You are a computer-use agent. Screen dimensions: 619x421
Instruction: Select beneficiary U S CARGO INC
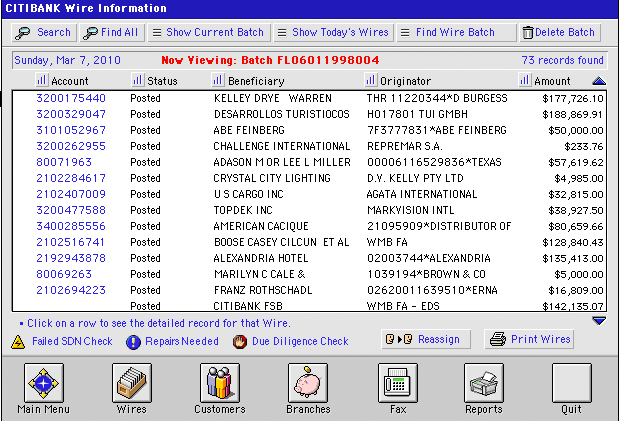tap(249, 194)
